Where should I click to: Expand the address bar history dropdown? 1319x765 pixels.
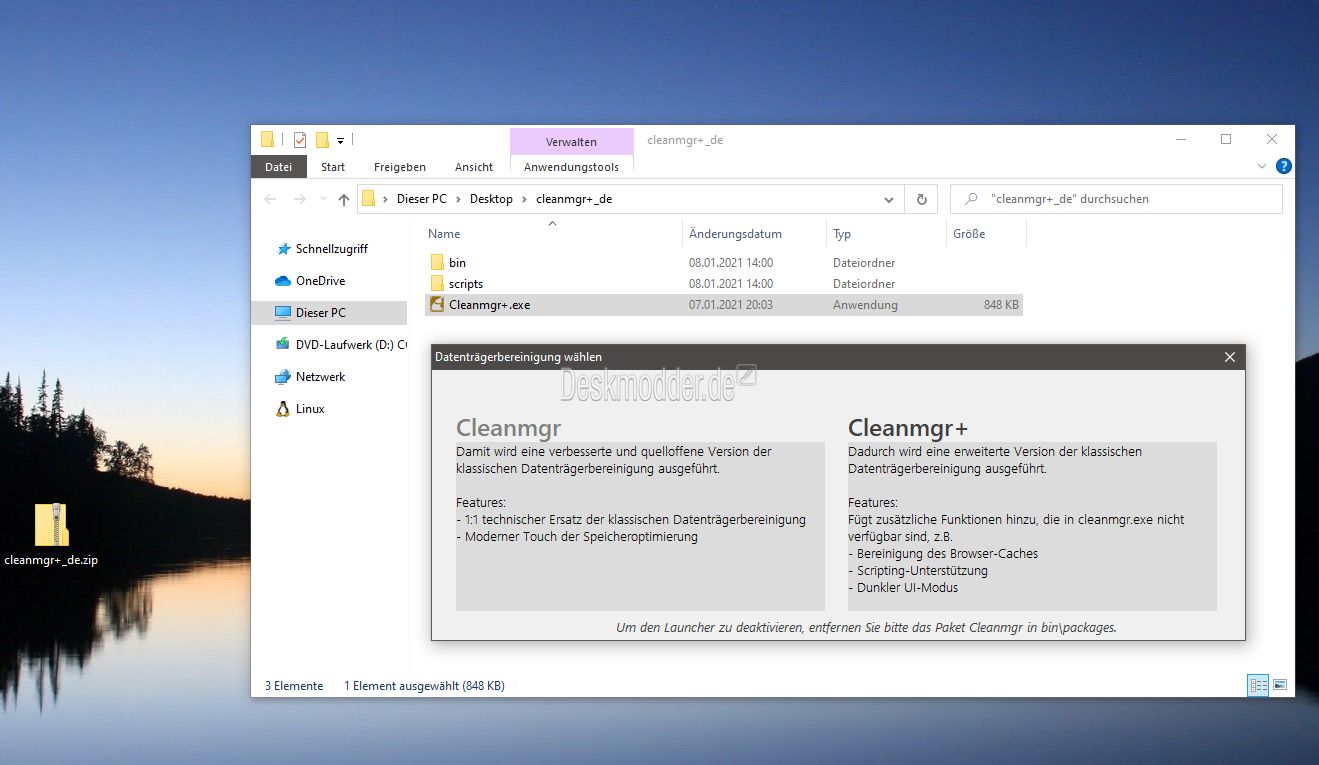[889, 199]
